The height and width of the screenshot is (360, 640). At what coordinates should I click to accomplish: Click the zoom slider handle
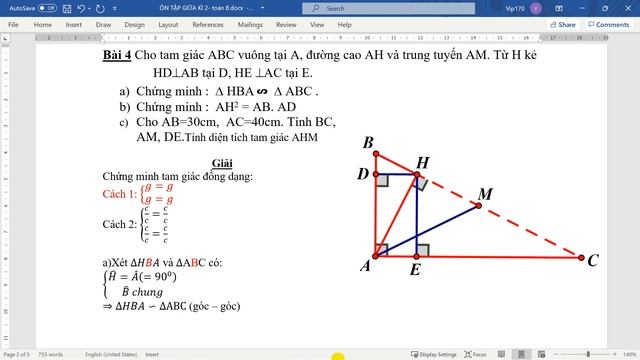588,354
